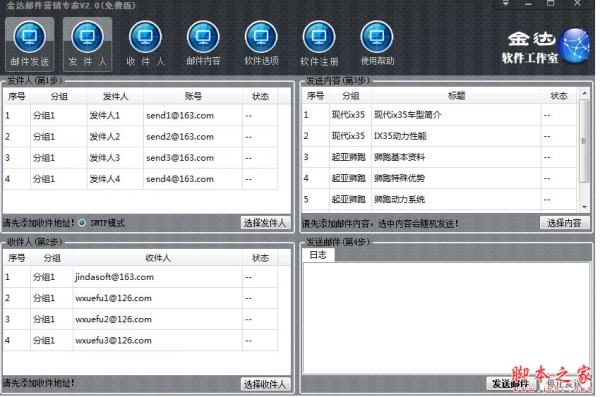This screenshot has height=397, width=600.
Task: Select the SMTP模式 radio button
Action: [82, 223]
